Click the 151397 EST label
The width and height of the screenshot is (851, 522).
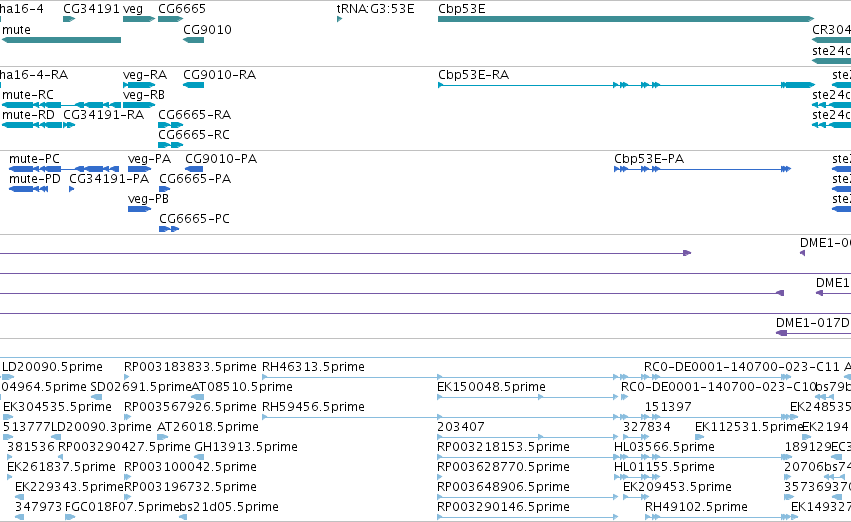(x=668, y=407)
